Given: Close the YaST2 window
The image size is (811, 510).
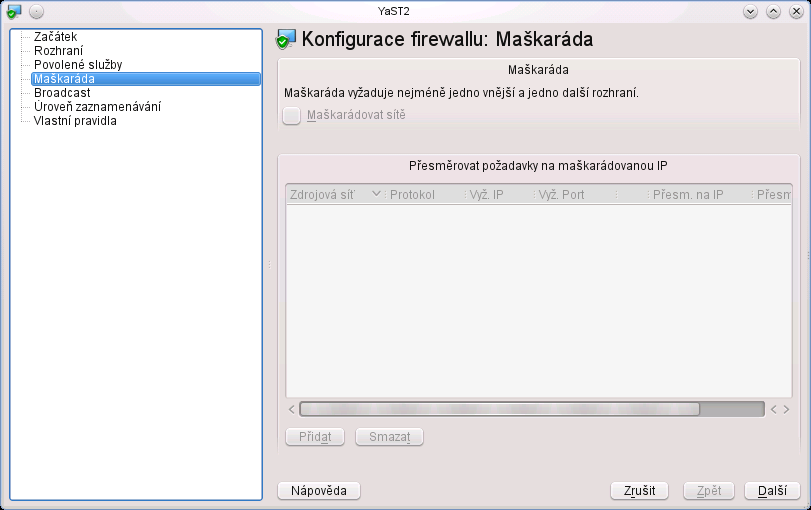Looking at the screenshot, I should click(797, 11).
